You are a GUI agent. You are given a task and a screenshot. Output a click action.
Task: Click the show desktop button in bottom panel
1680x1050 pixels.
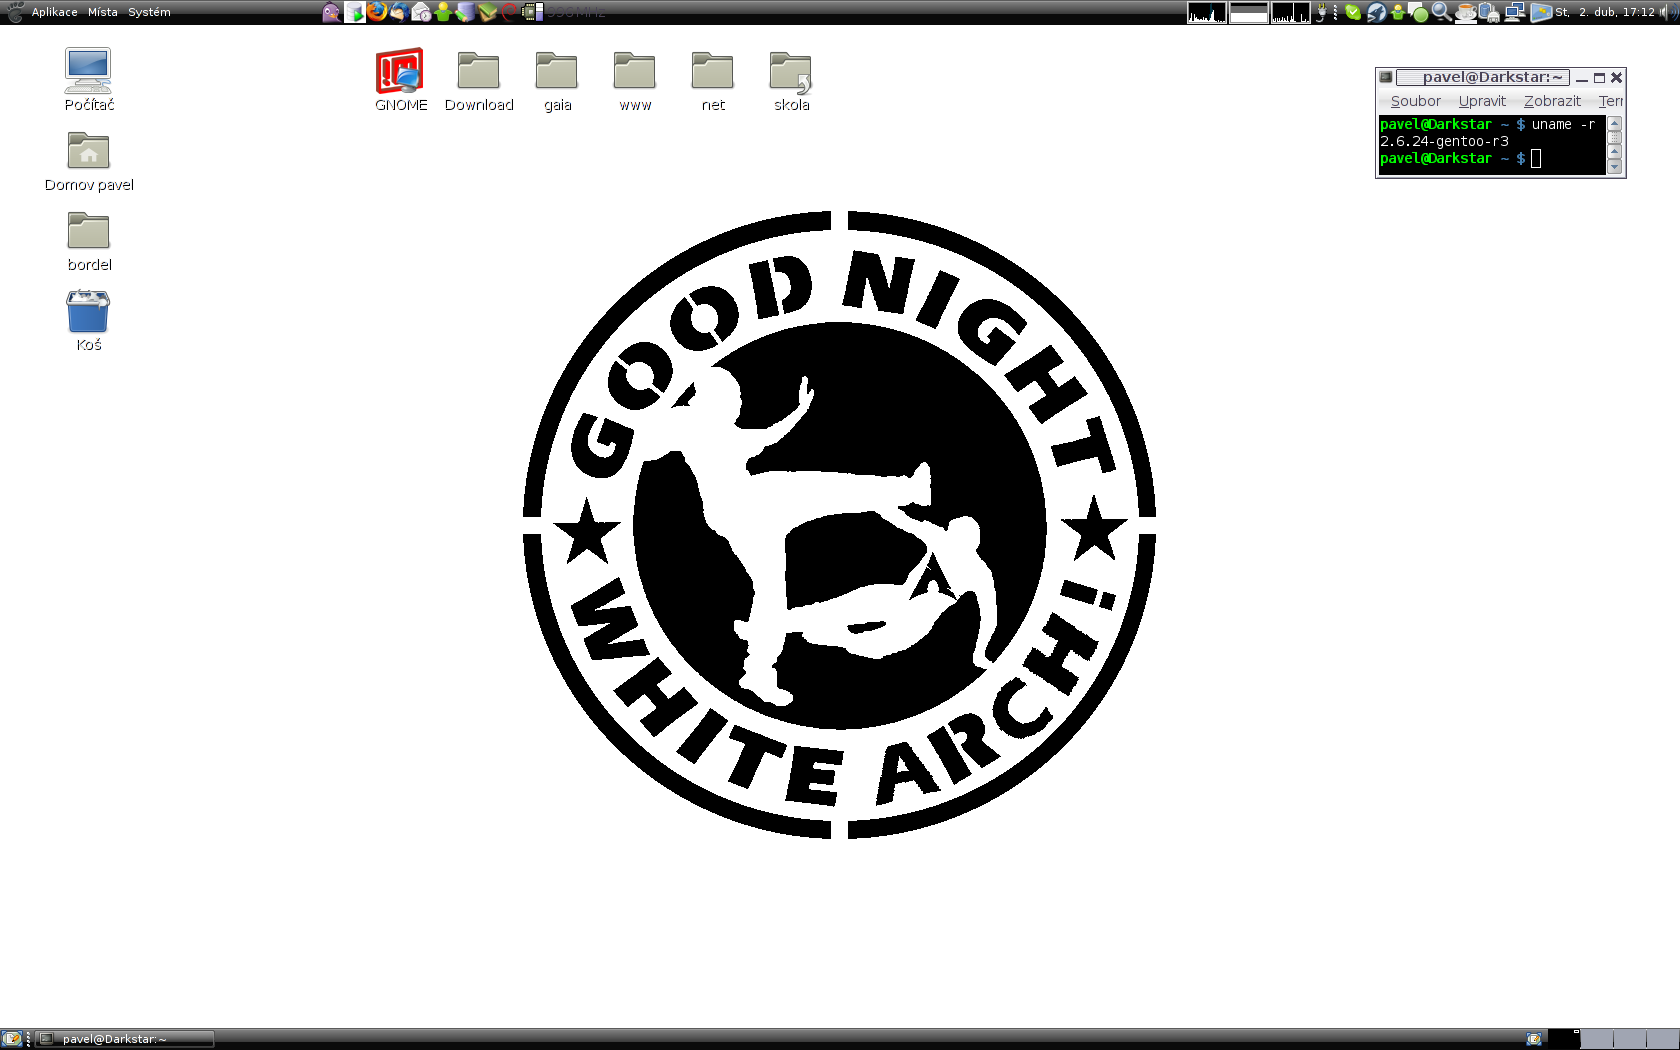click(11, 1039)
